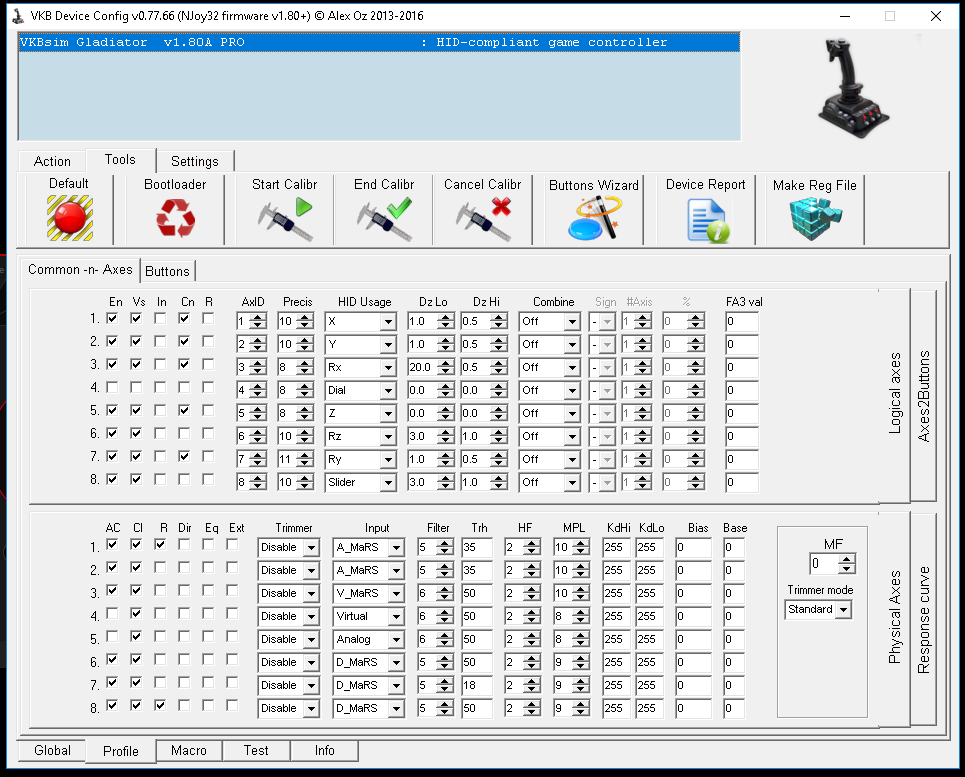The width and height of the screenshot is (965, 777).
Task: Toggle Vs checkbox for logical axis 1
Action: 136,318
